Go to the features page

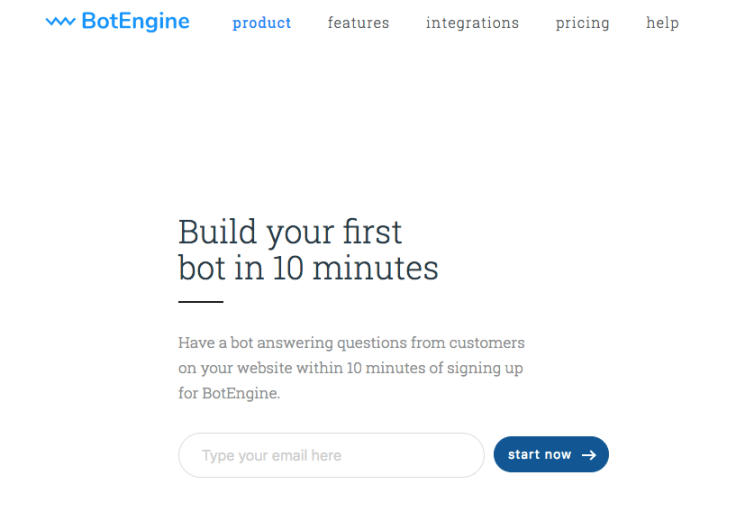pyautogui.click(x=358, y=23)
